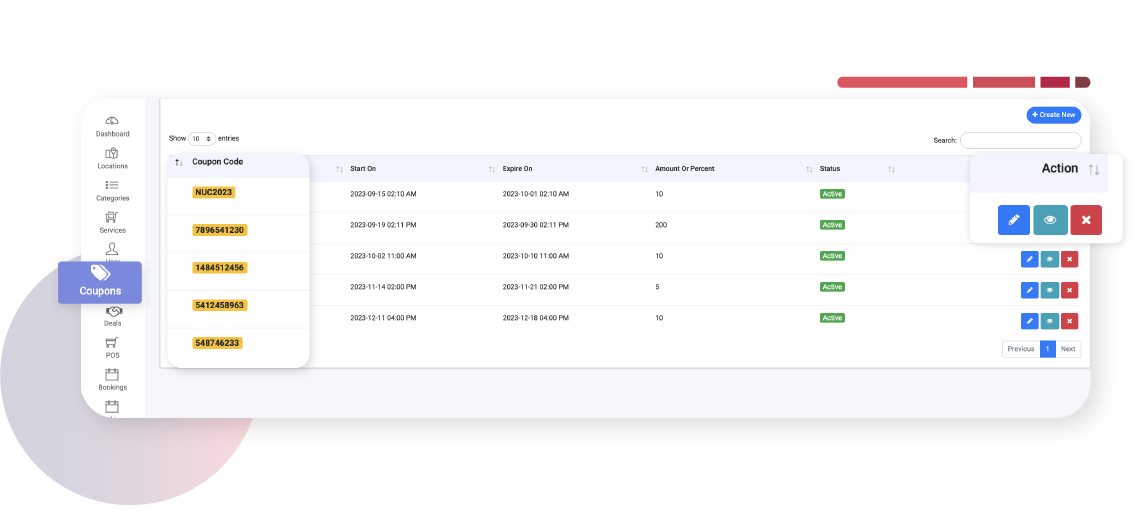1147x521 pixels.
Task: Click the Search input field
Action: (1020, 140)
